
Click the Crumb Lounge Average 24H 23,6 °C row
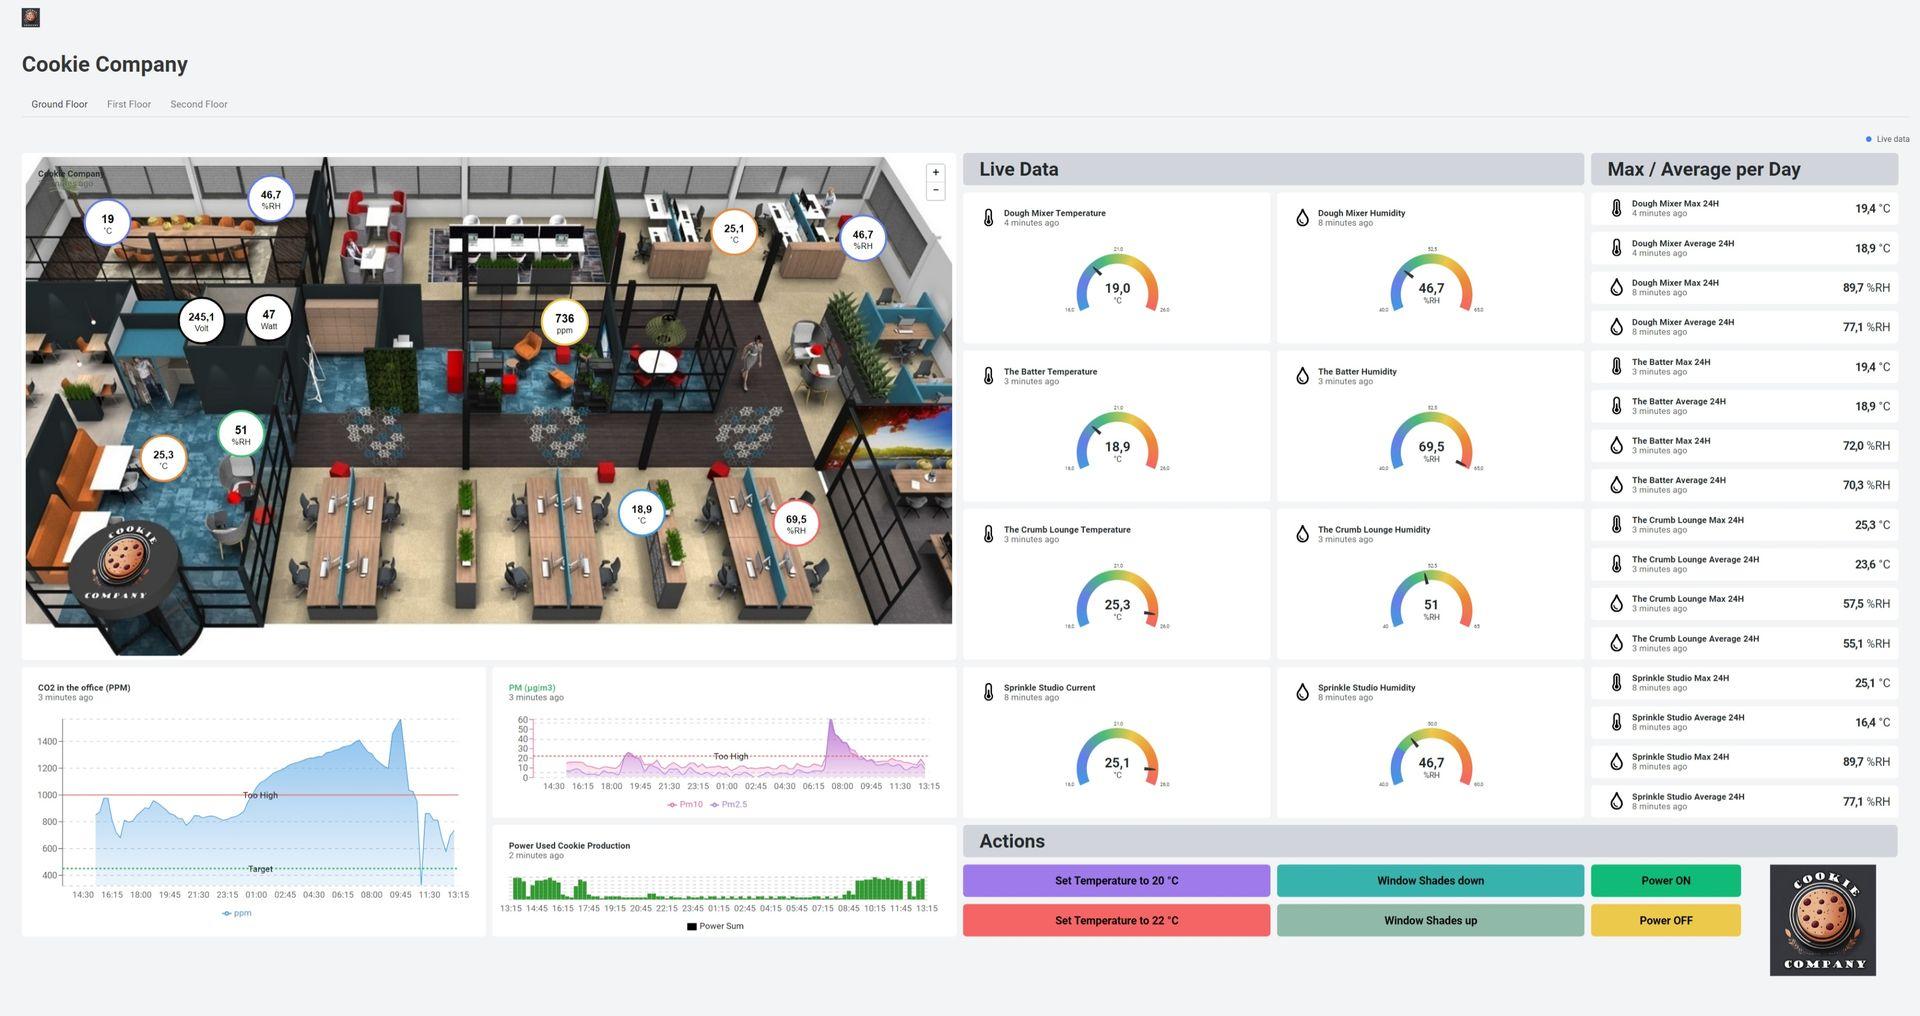1744,564
